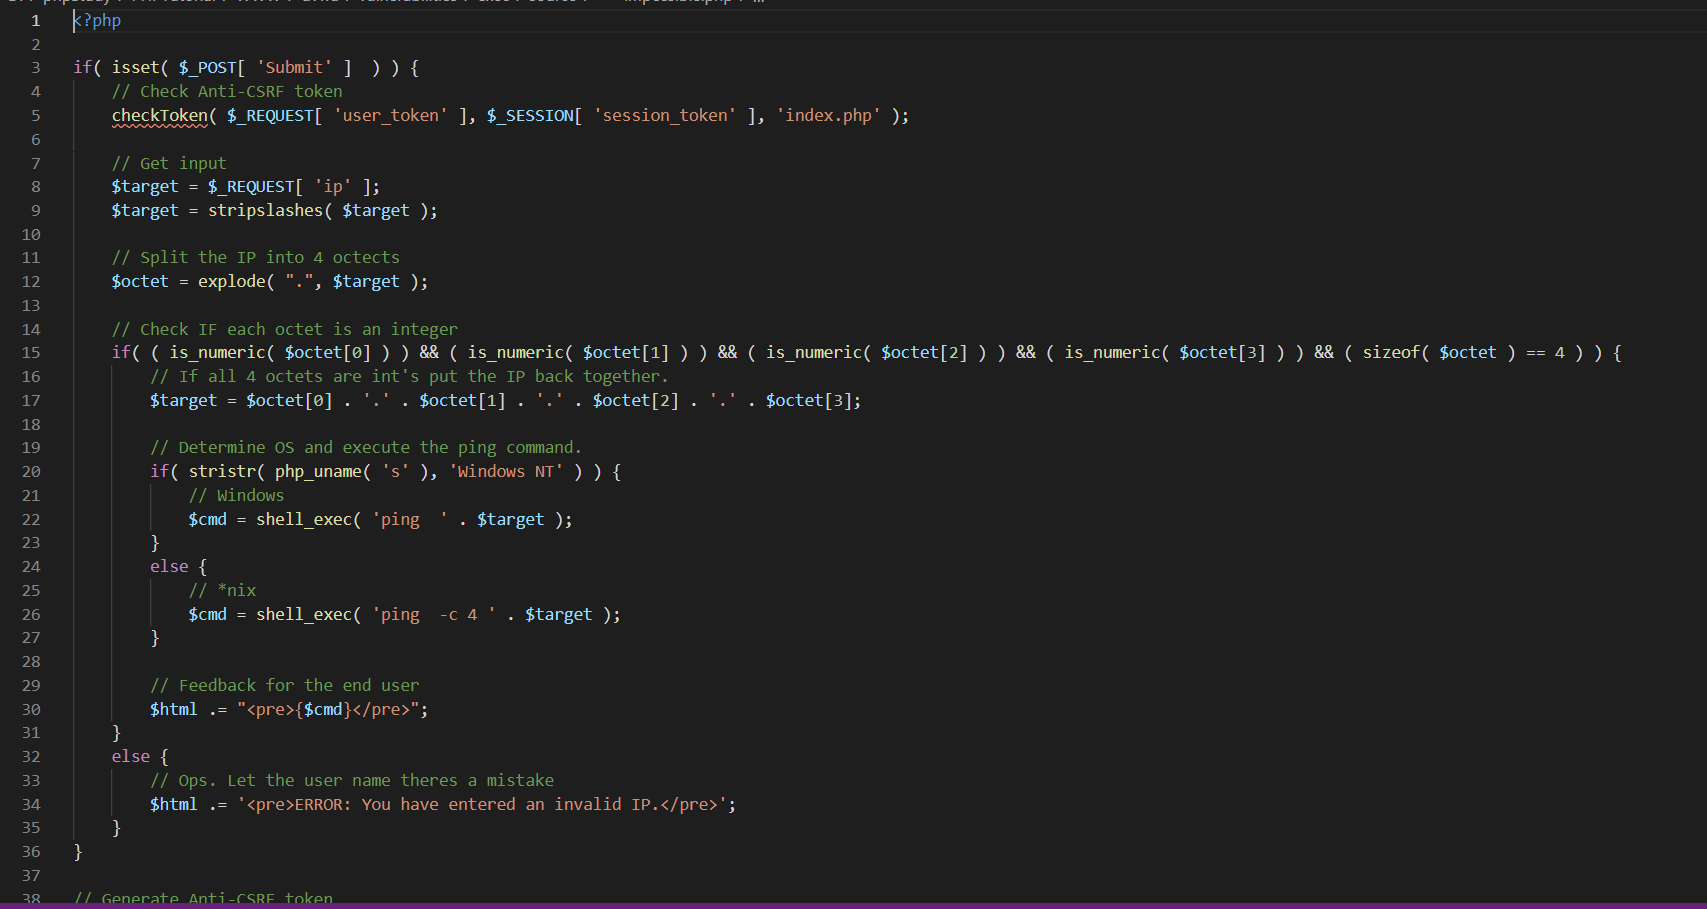This screenshot has width=1707, height=909.
Task: Click the opening ?php tag on line 1
Action: [x=98, y=21]
